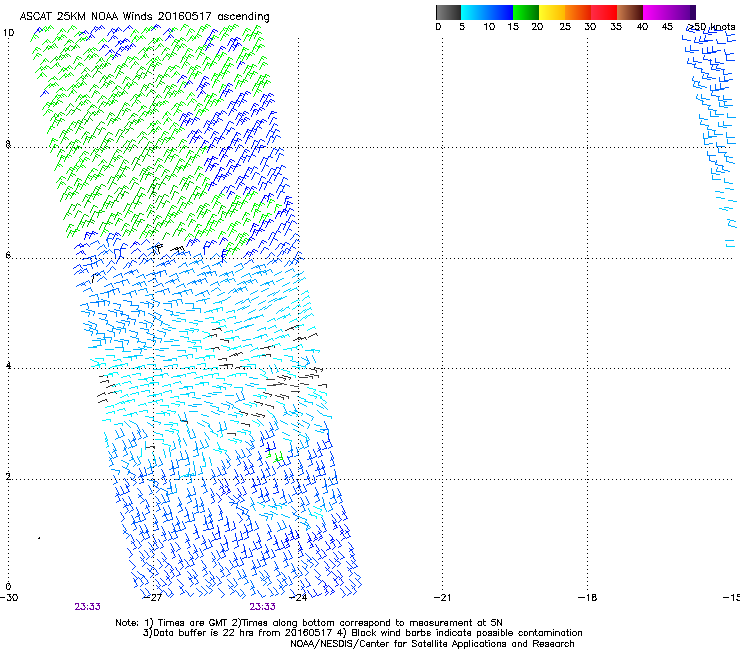Click the orange 25-30 knots legend segment
740x650 pixels.
(x=578, y=12)
